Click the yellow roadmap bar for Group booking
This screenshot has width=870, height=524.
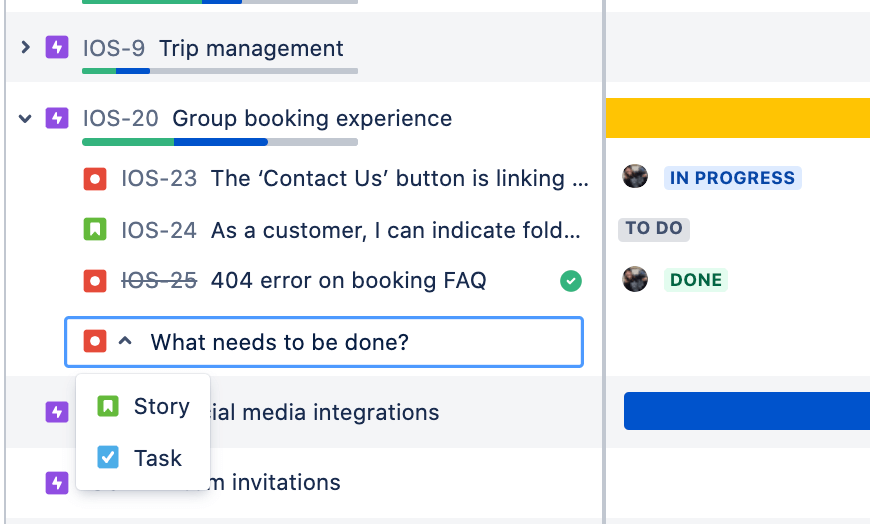[737, 118]
